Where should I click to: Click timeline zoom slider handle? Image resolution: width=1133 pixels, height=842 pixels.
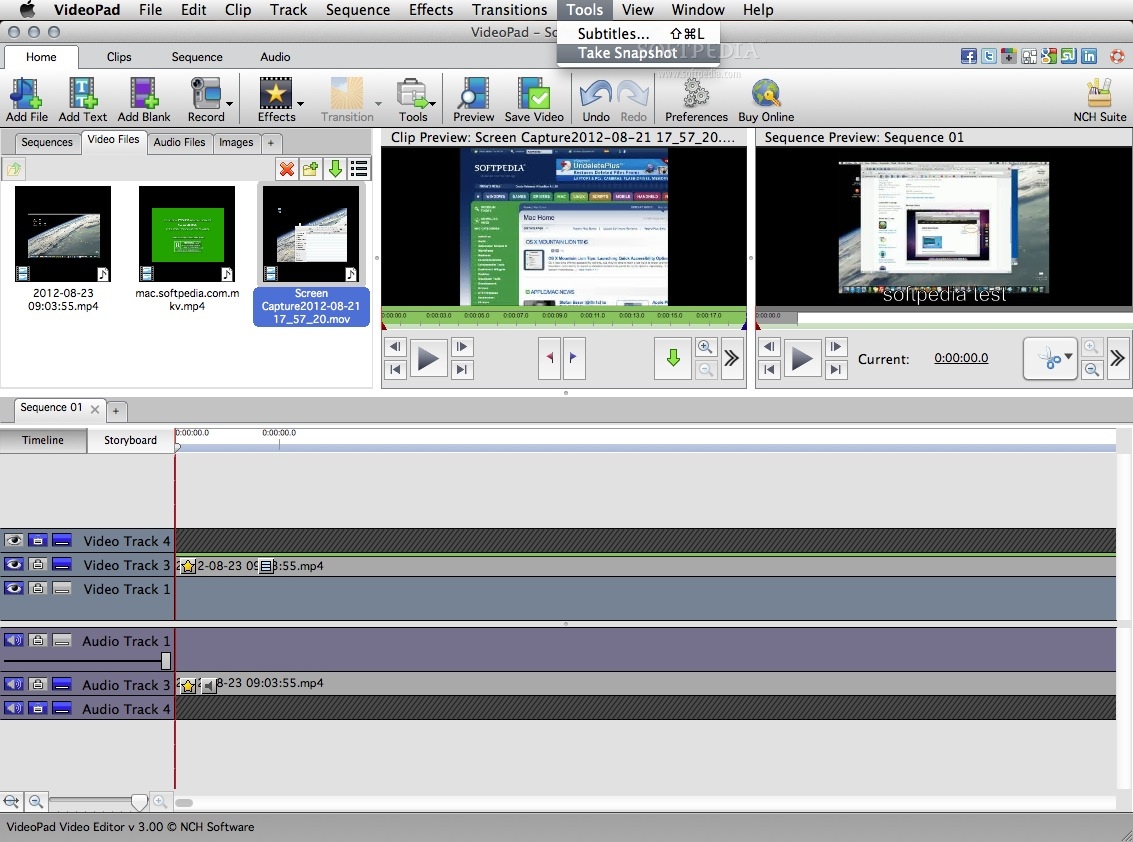tap(139, 802)
